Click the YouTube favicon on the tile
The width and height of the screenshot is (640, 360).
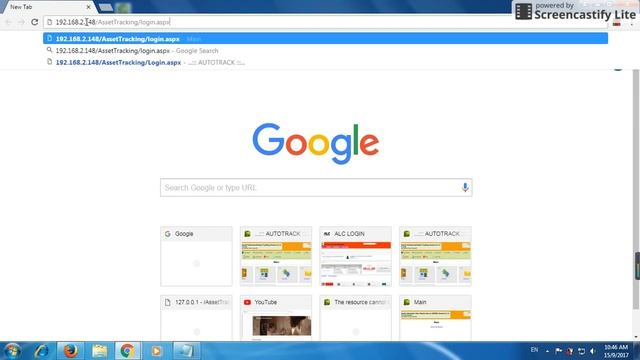(x=247, y=302)
